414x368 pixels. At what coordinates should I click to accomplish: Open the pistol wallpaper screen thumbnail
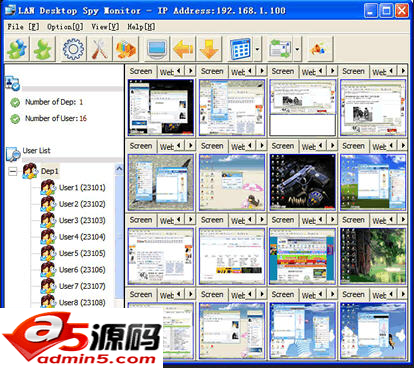[x=302, y=182]
